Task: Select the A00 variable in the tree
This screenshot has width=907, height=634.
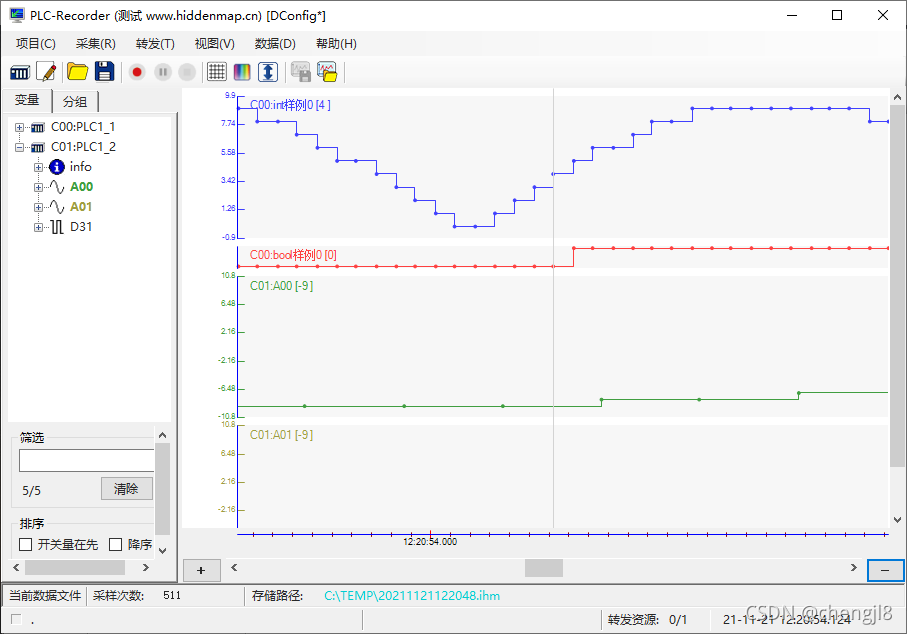Action: pyautogui.click(x=82, y=187)
